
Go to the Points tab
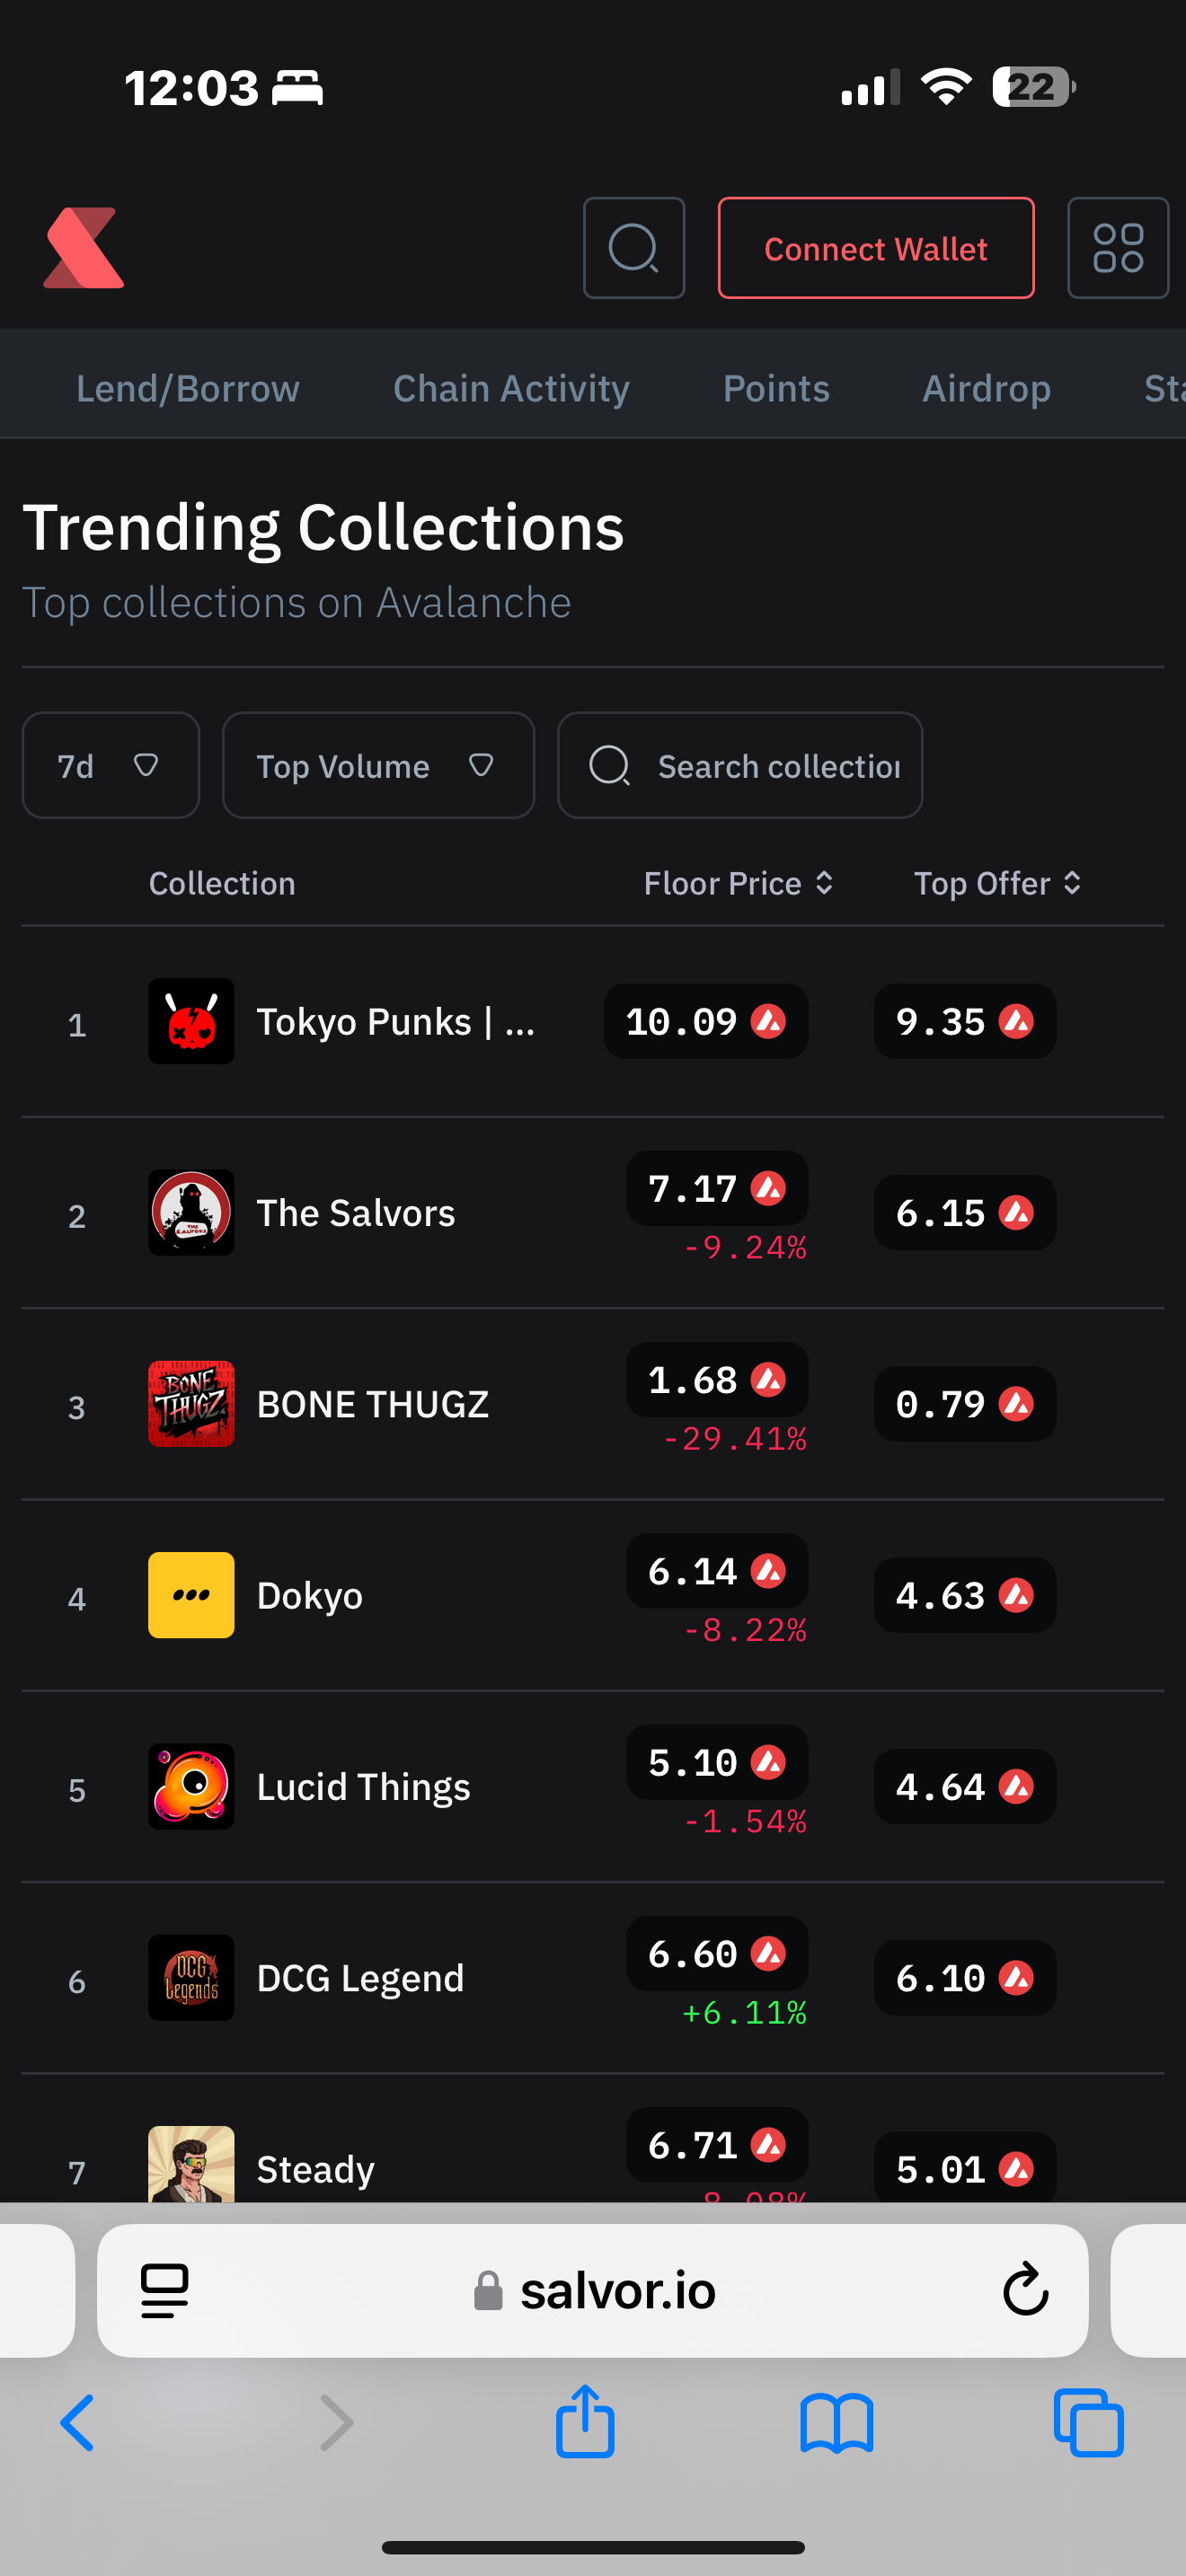776,388
